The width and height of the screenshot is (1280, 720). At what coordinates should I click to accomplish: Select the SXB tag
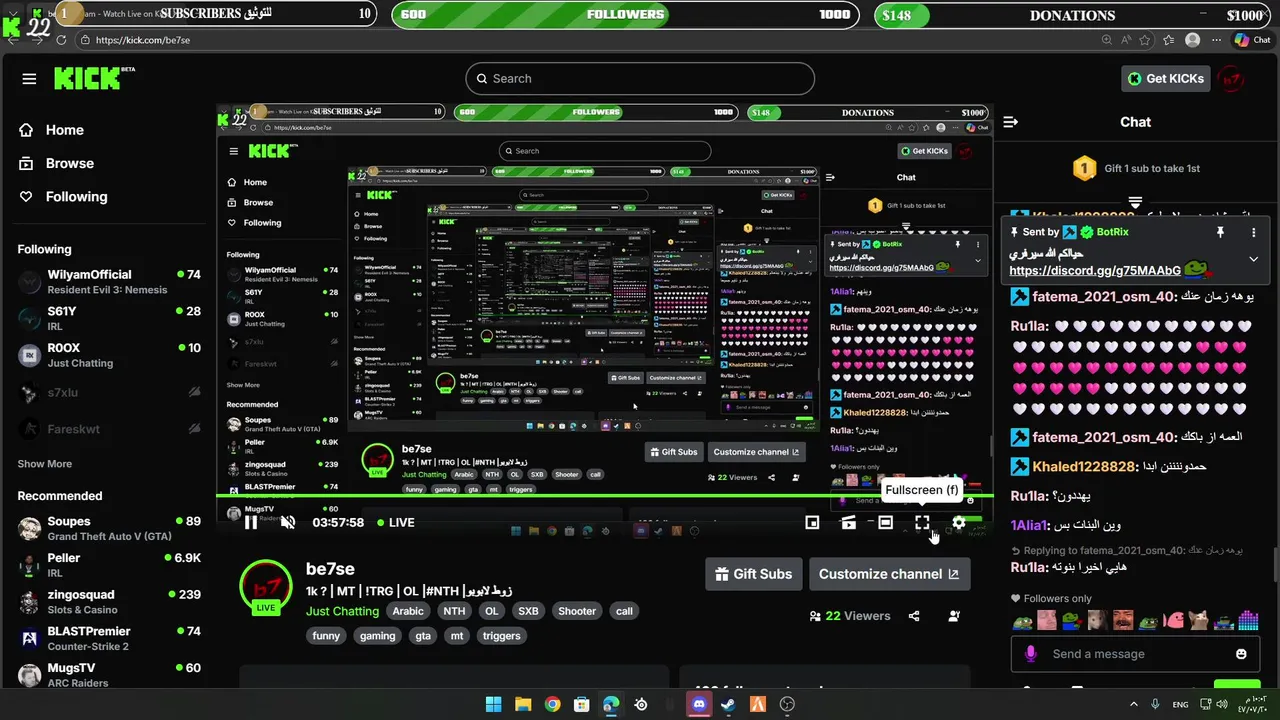click(x=528, y=611)
